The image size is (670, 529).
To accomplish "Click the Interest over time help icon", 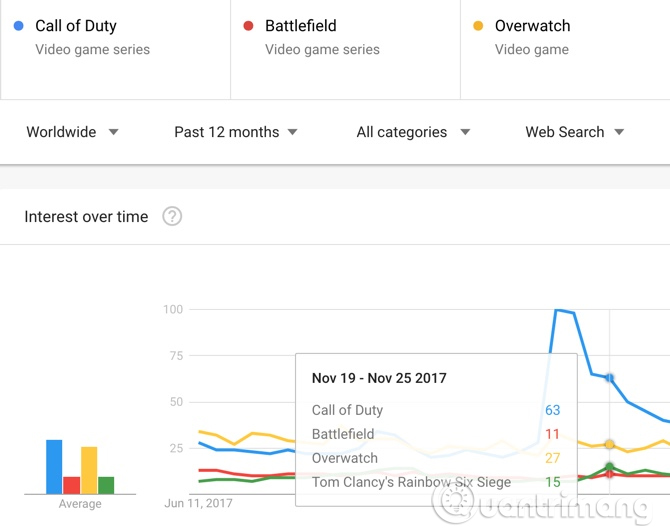I will tap(172, 217).
